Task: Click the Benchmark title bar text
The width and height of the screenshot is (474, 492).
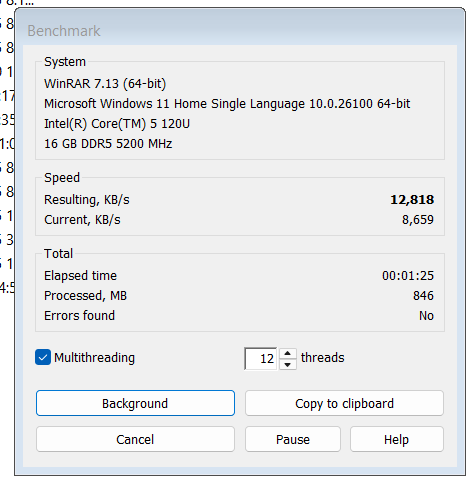Action: (64, 31)
